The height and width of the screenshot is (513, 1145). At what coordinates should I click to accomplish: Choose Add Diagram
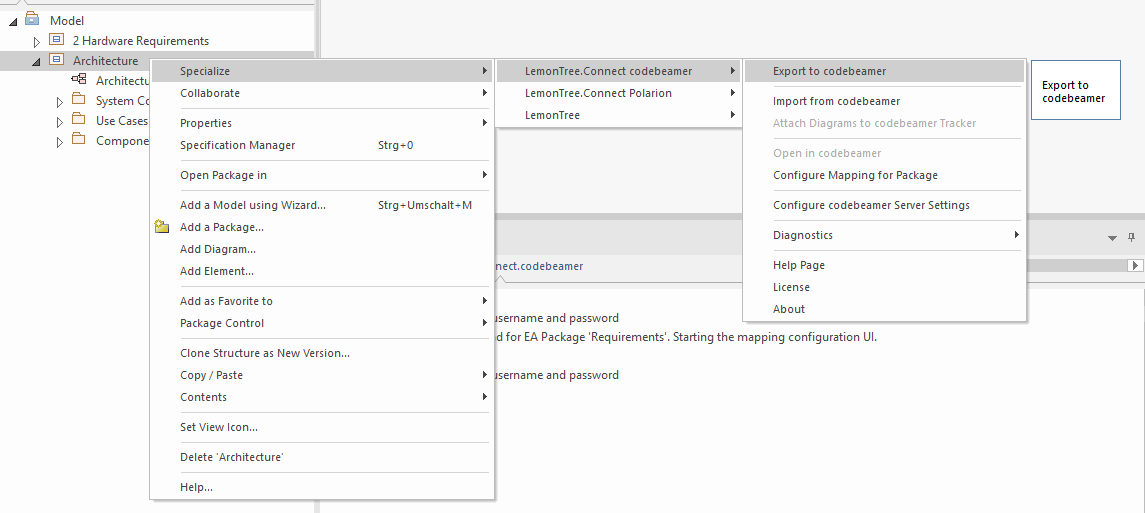point(322,249)
